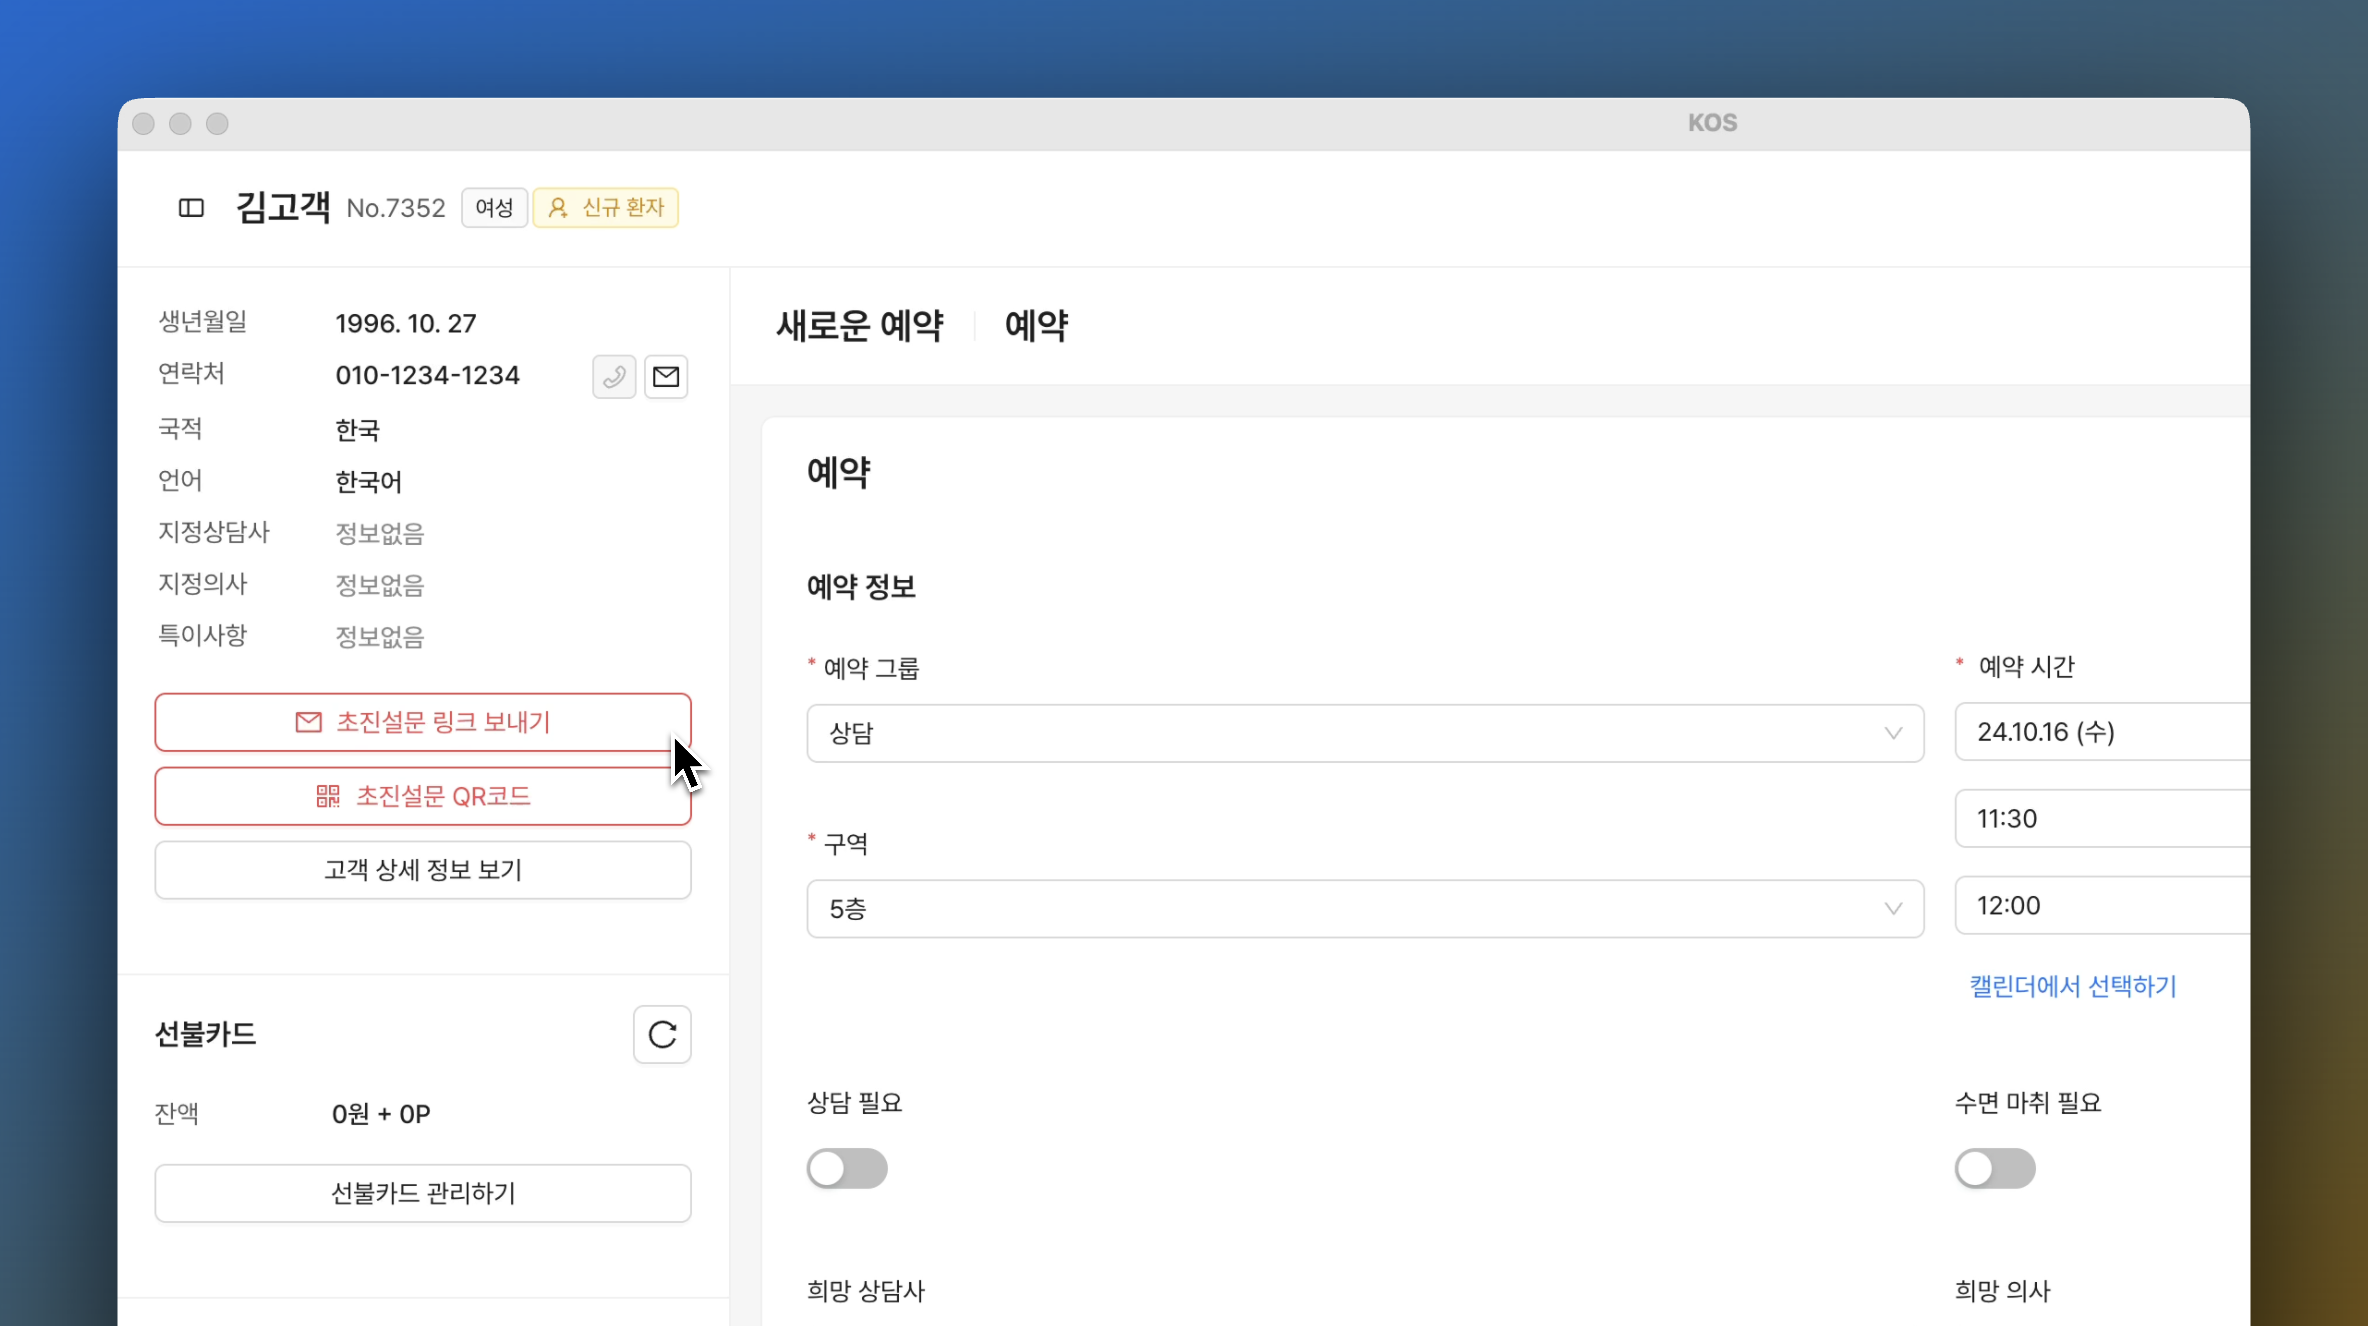Select the 새로운 예약 tab
2368x1326 pixels.
[860, 326]
